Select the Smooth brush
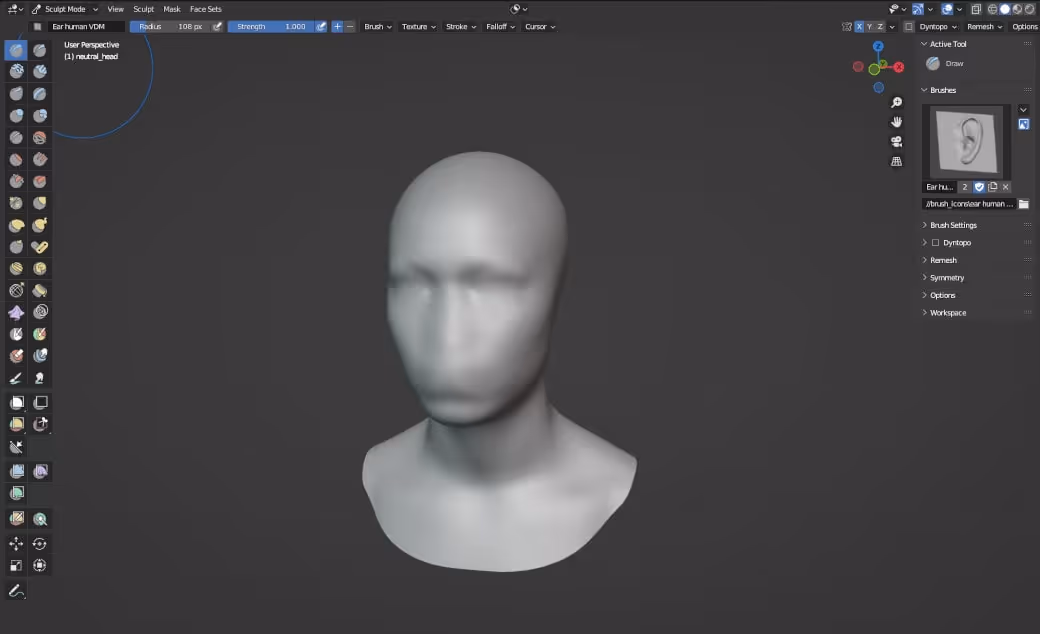This screenshot has height=634, width=1040. pyautogui.click(x=40, y=137)
